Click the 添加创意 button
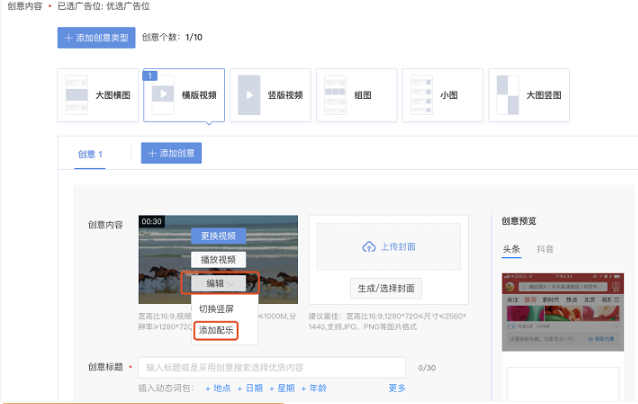This screenshot has height=404, width=638. [172, 154]
